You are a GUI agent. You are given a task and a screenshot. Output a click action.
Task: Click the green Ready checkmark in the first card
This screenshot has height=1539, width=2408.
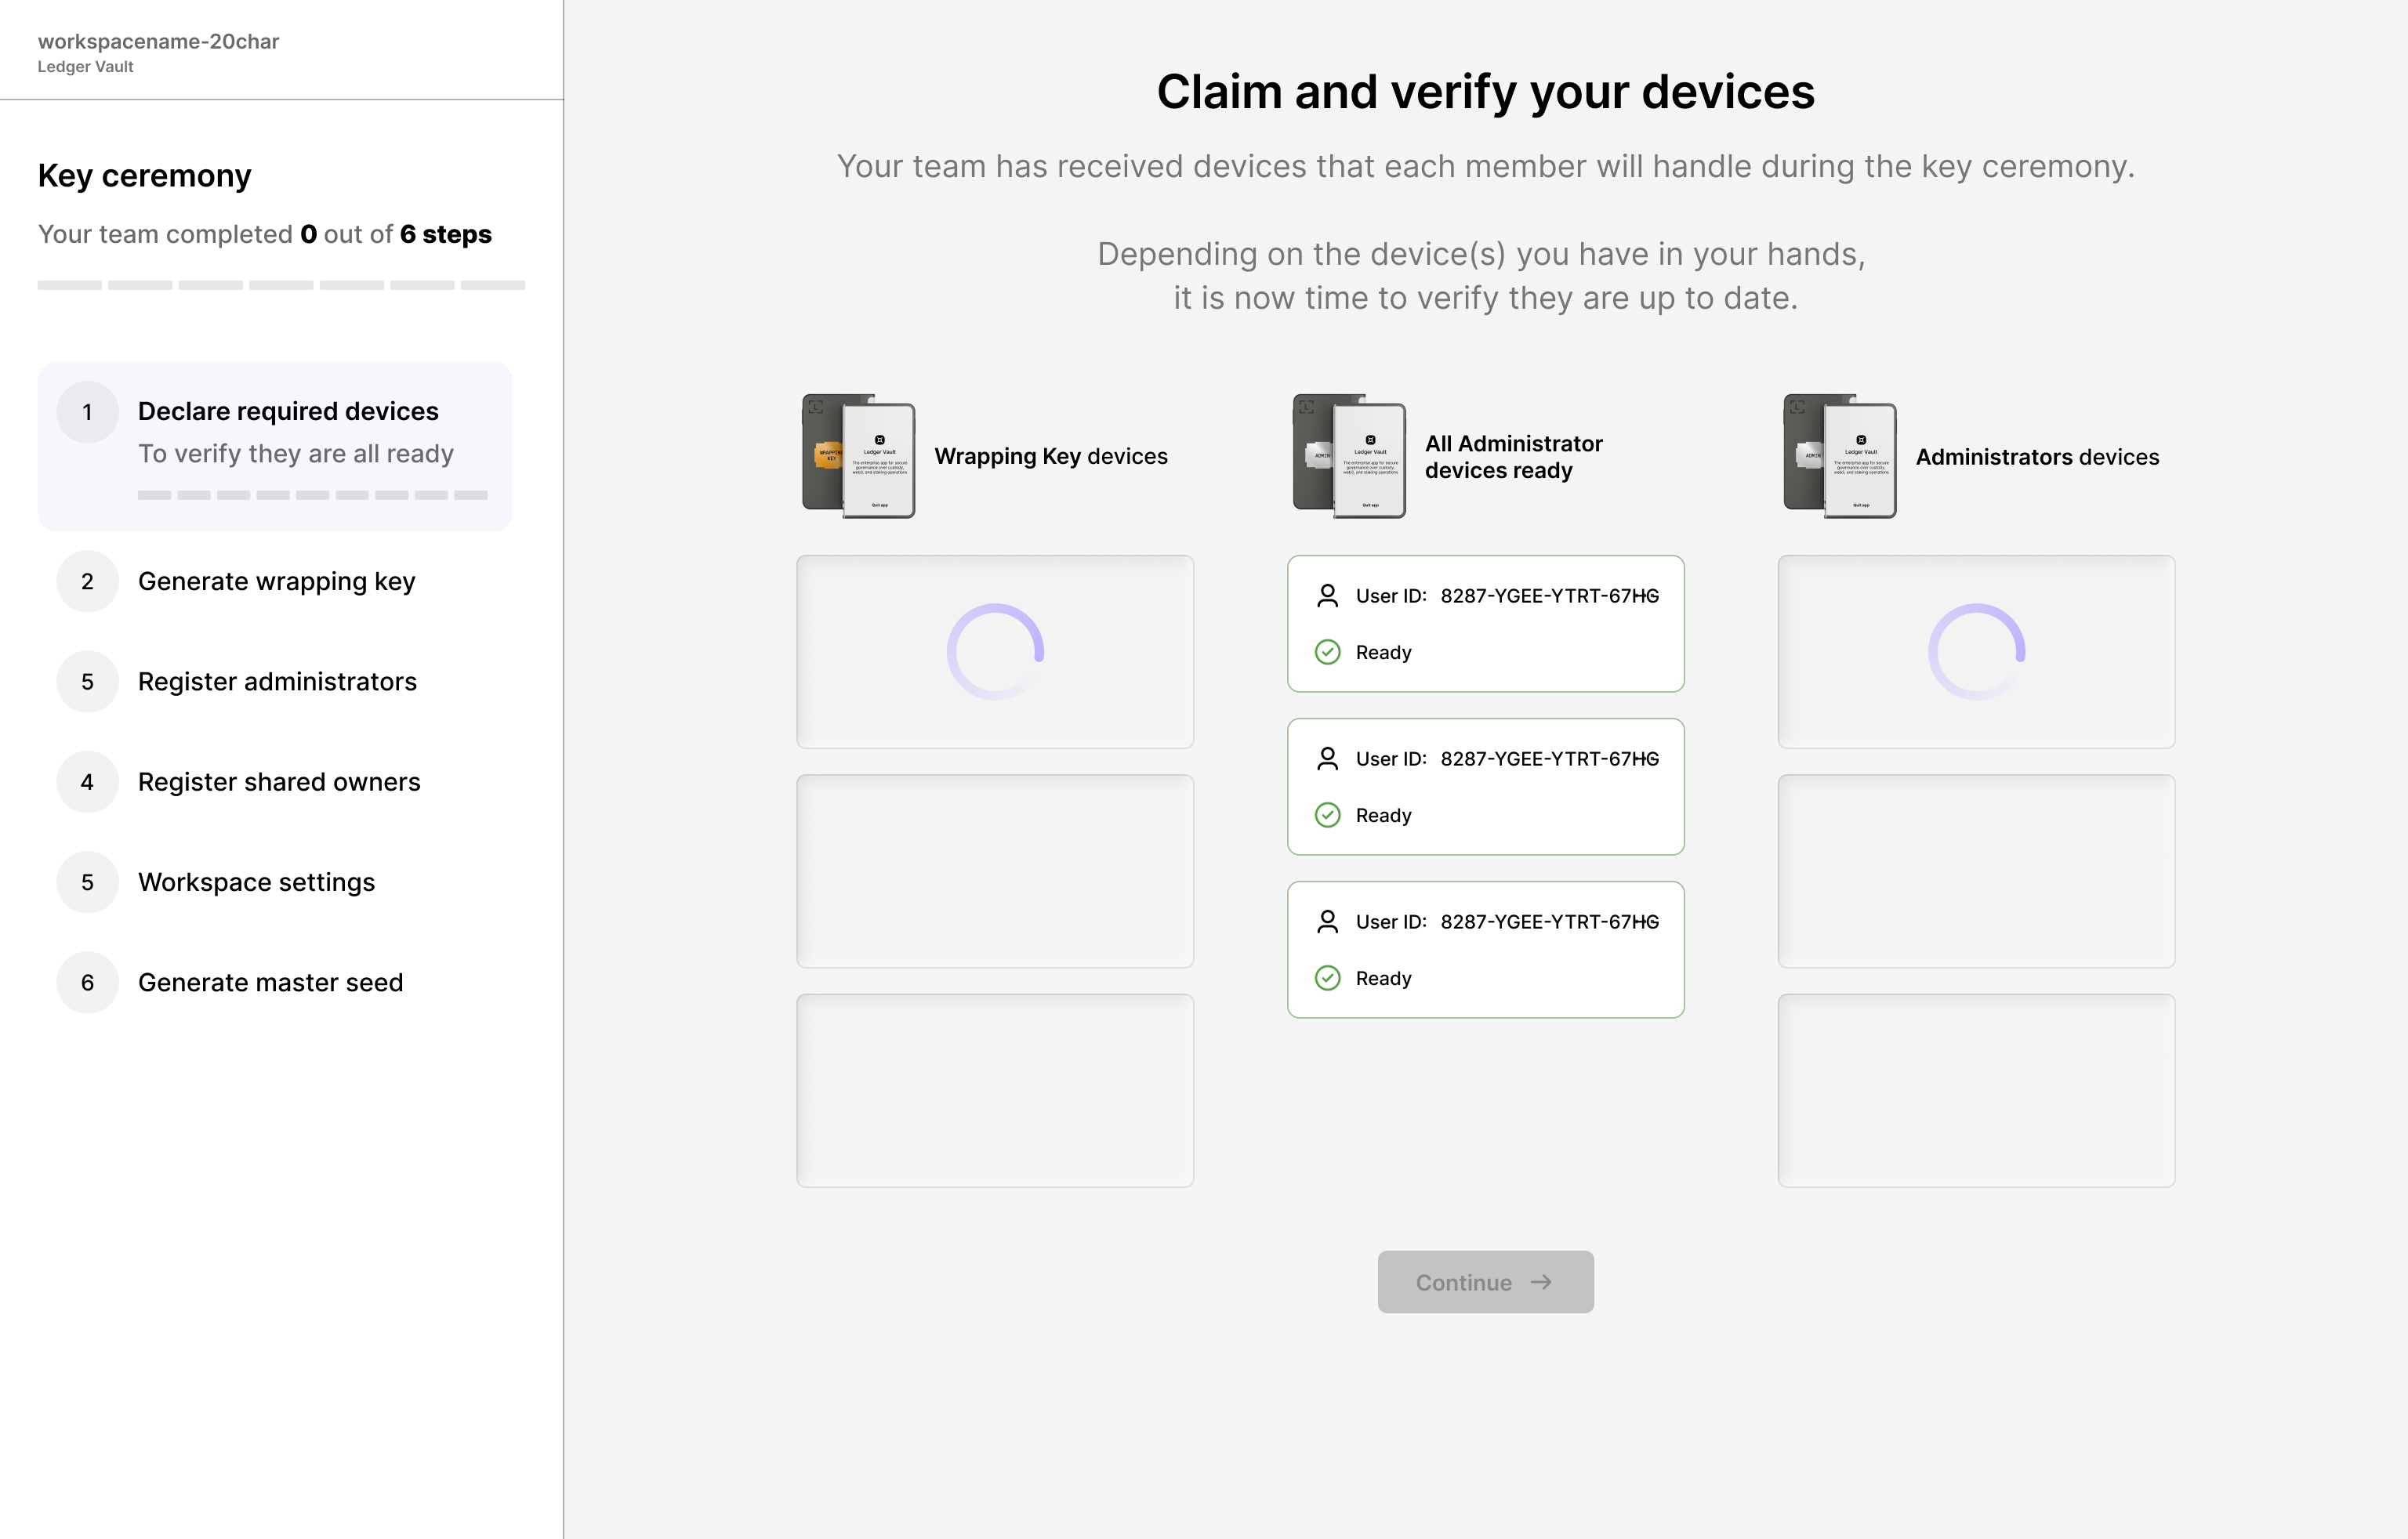click(x=1327, y=652)
